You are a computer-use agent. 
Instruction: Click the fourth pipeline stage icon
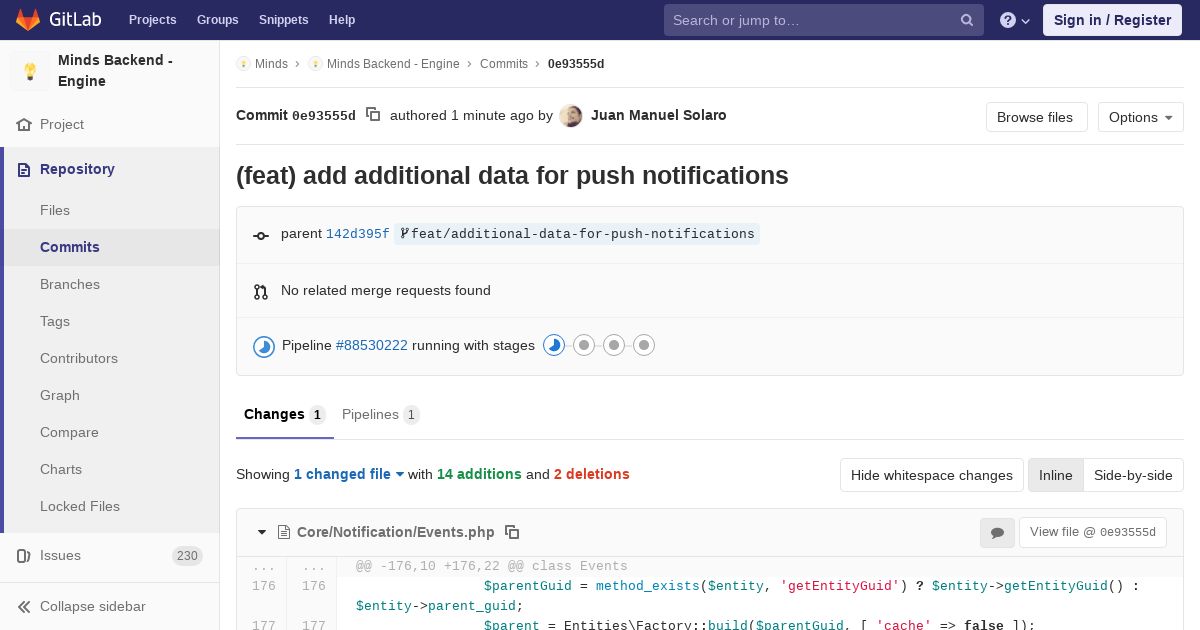644,345
